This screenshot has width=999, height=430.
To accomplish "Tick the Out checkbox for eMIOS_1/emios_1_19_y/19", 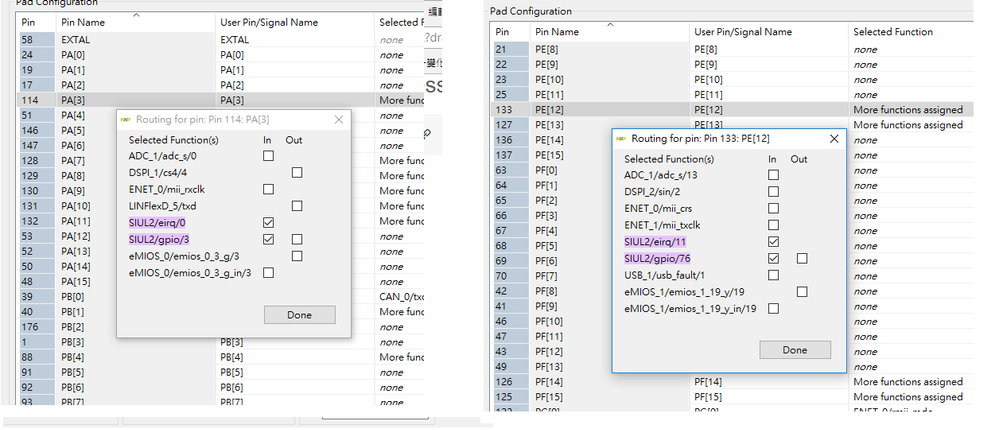I will tap(801, 292).
